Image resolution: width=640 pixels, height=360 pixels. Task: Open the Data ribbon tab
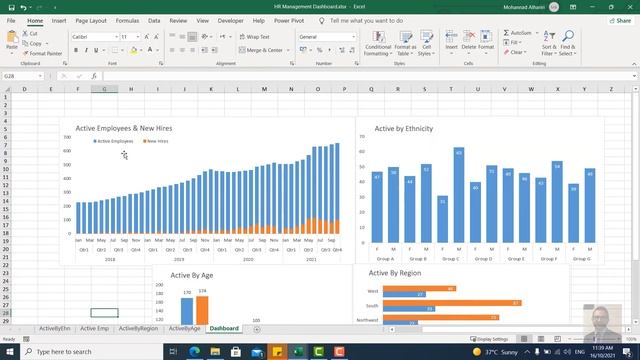pyautogui.click(x=154, y=20)
